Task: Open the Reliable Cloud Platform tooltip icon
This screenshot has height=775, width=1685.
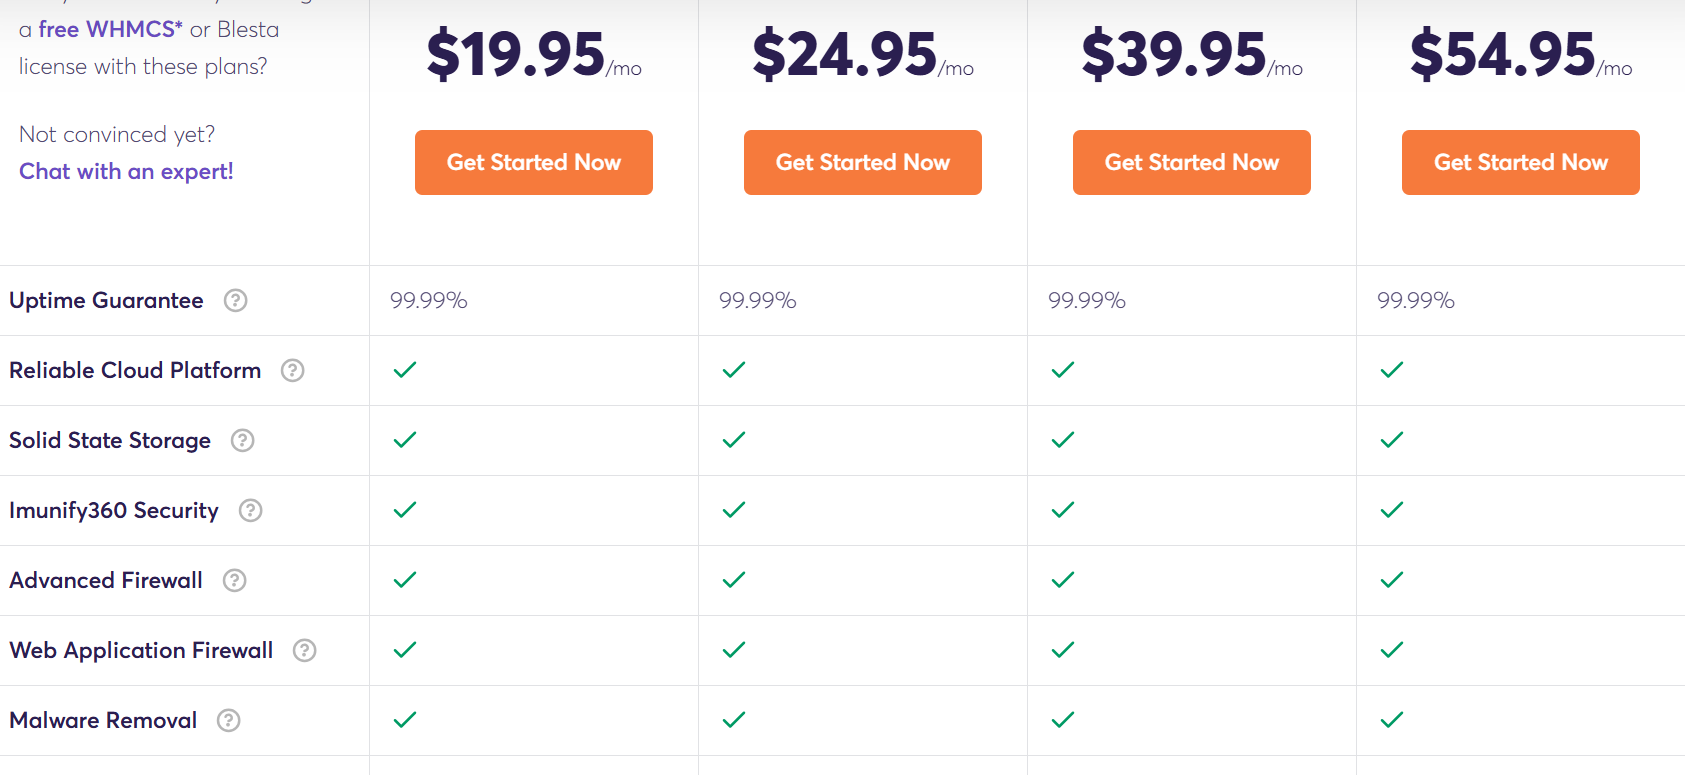Action: coord(292,370)
